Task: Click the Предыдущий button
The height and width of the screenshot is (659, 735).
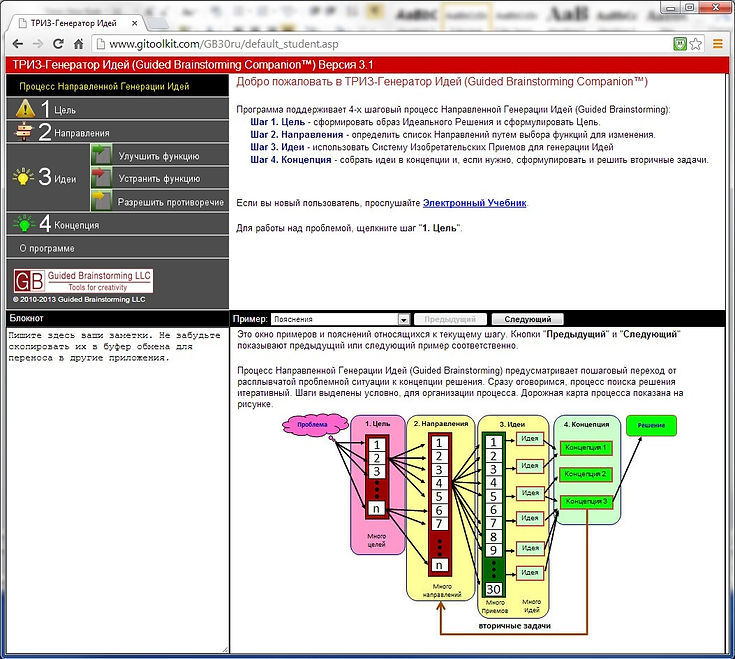Action: 450,319
